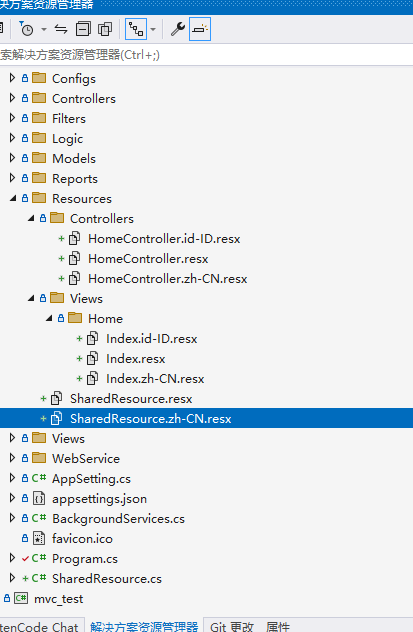Screen dimensions: 413x632
Task: Open dropdown arrow next to pending changes filter
Action: (x=44, y=29)
